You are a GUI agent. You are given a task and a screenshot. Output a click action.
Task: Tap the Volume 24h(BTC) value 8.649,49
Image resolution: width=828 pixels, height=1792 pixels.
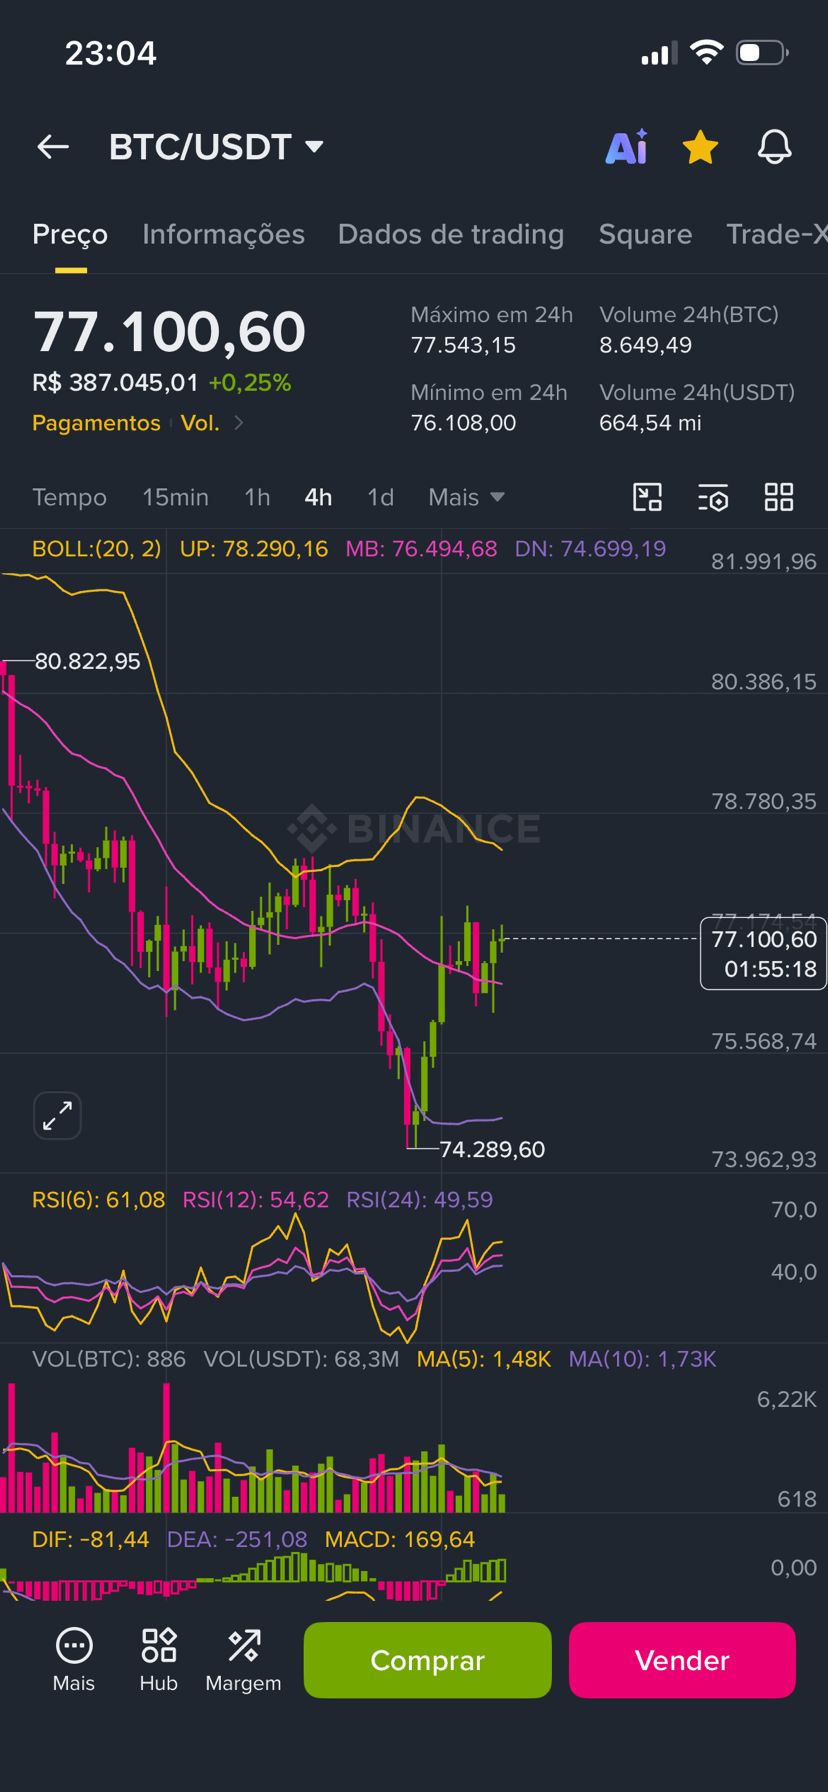click(645, 345)
